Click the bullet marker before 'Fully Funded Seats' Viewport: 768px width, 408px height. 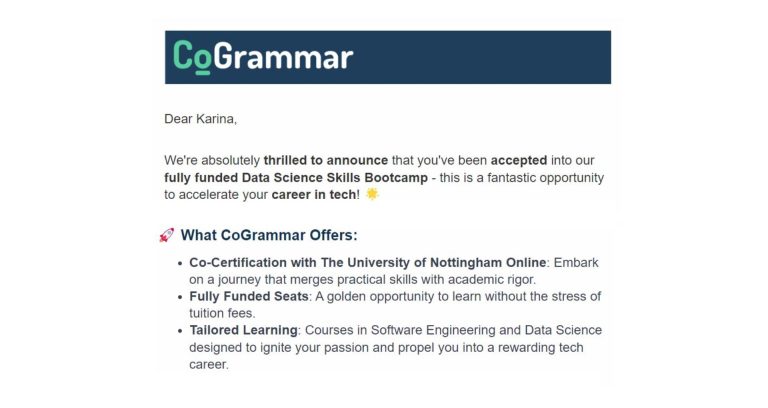click(x=180, y=297)
